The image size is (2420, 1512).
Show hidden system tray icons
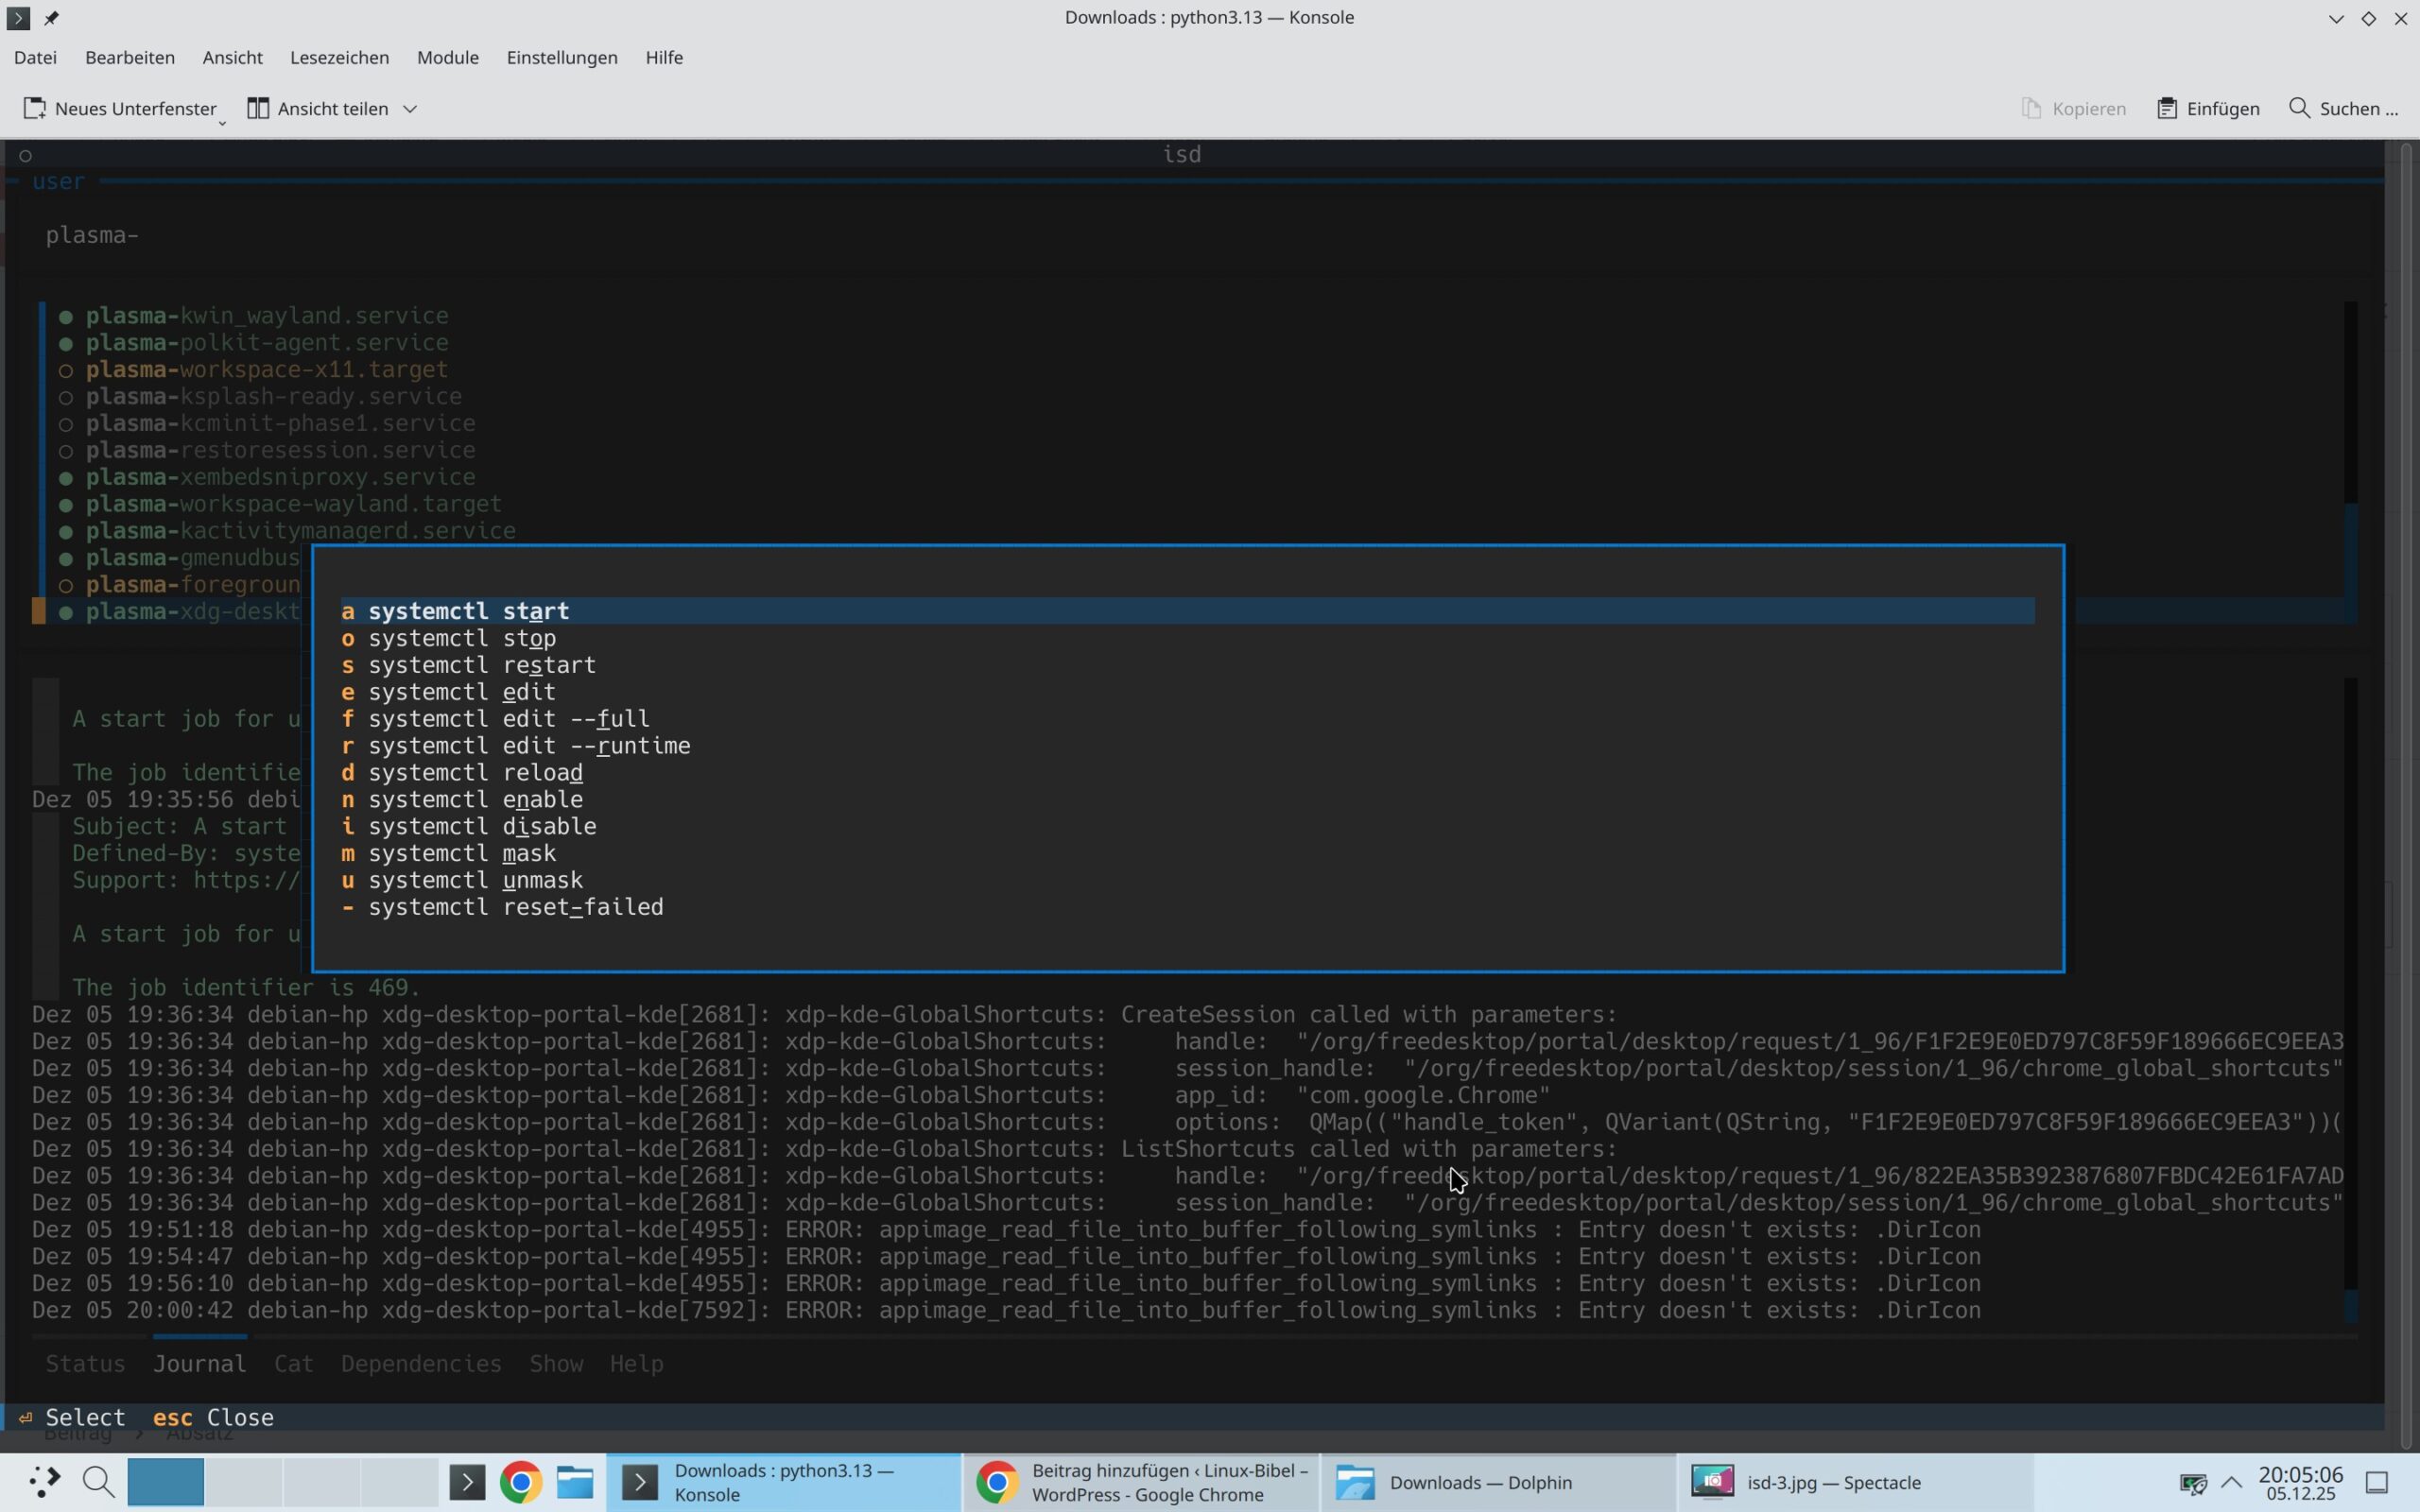point(2231,1482)
